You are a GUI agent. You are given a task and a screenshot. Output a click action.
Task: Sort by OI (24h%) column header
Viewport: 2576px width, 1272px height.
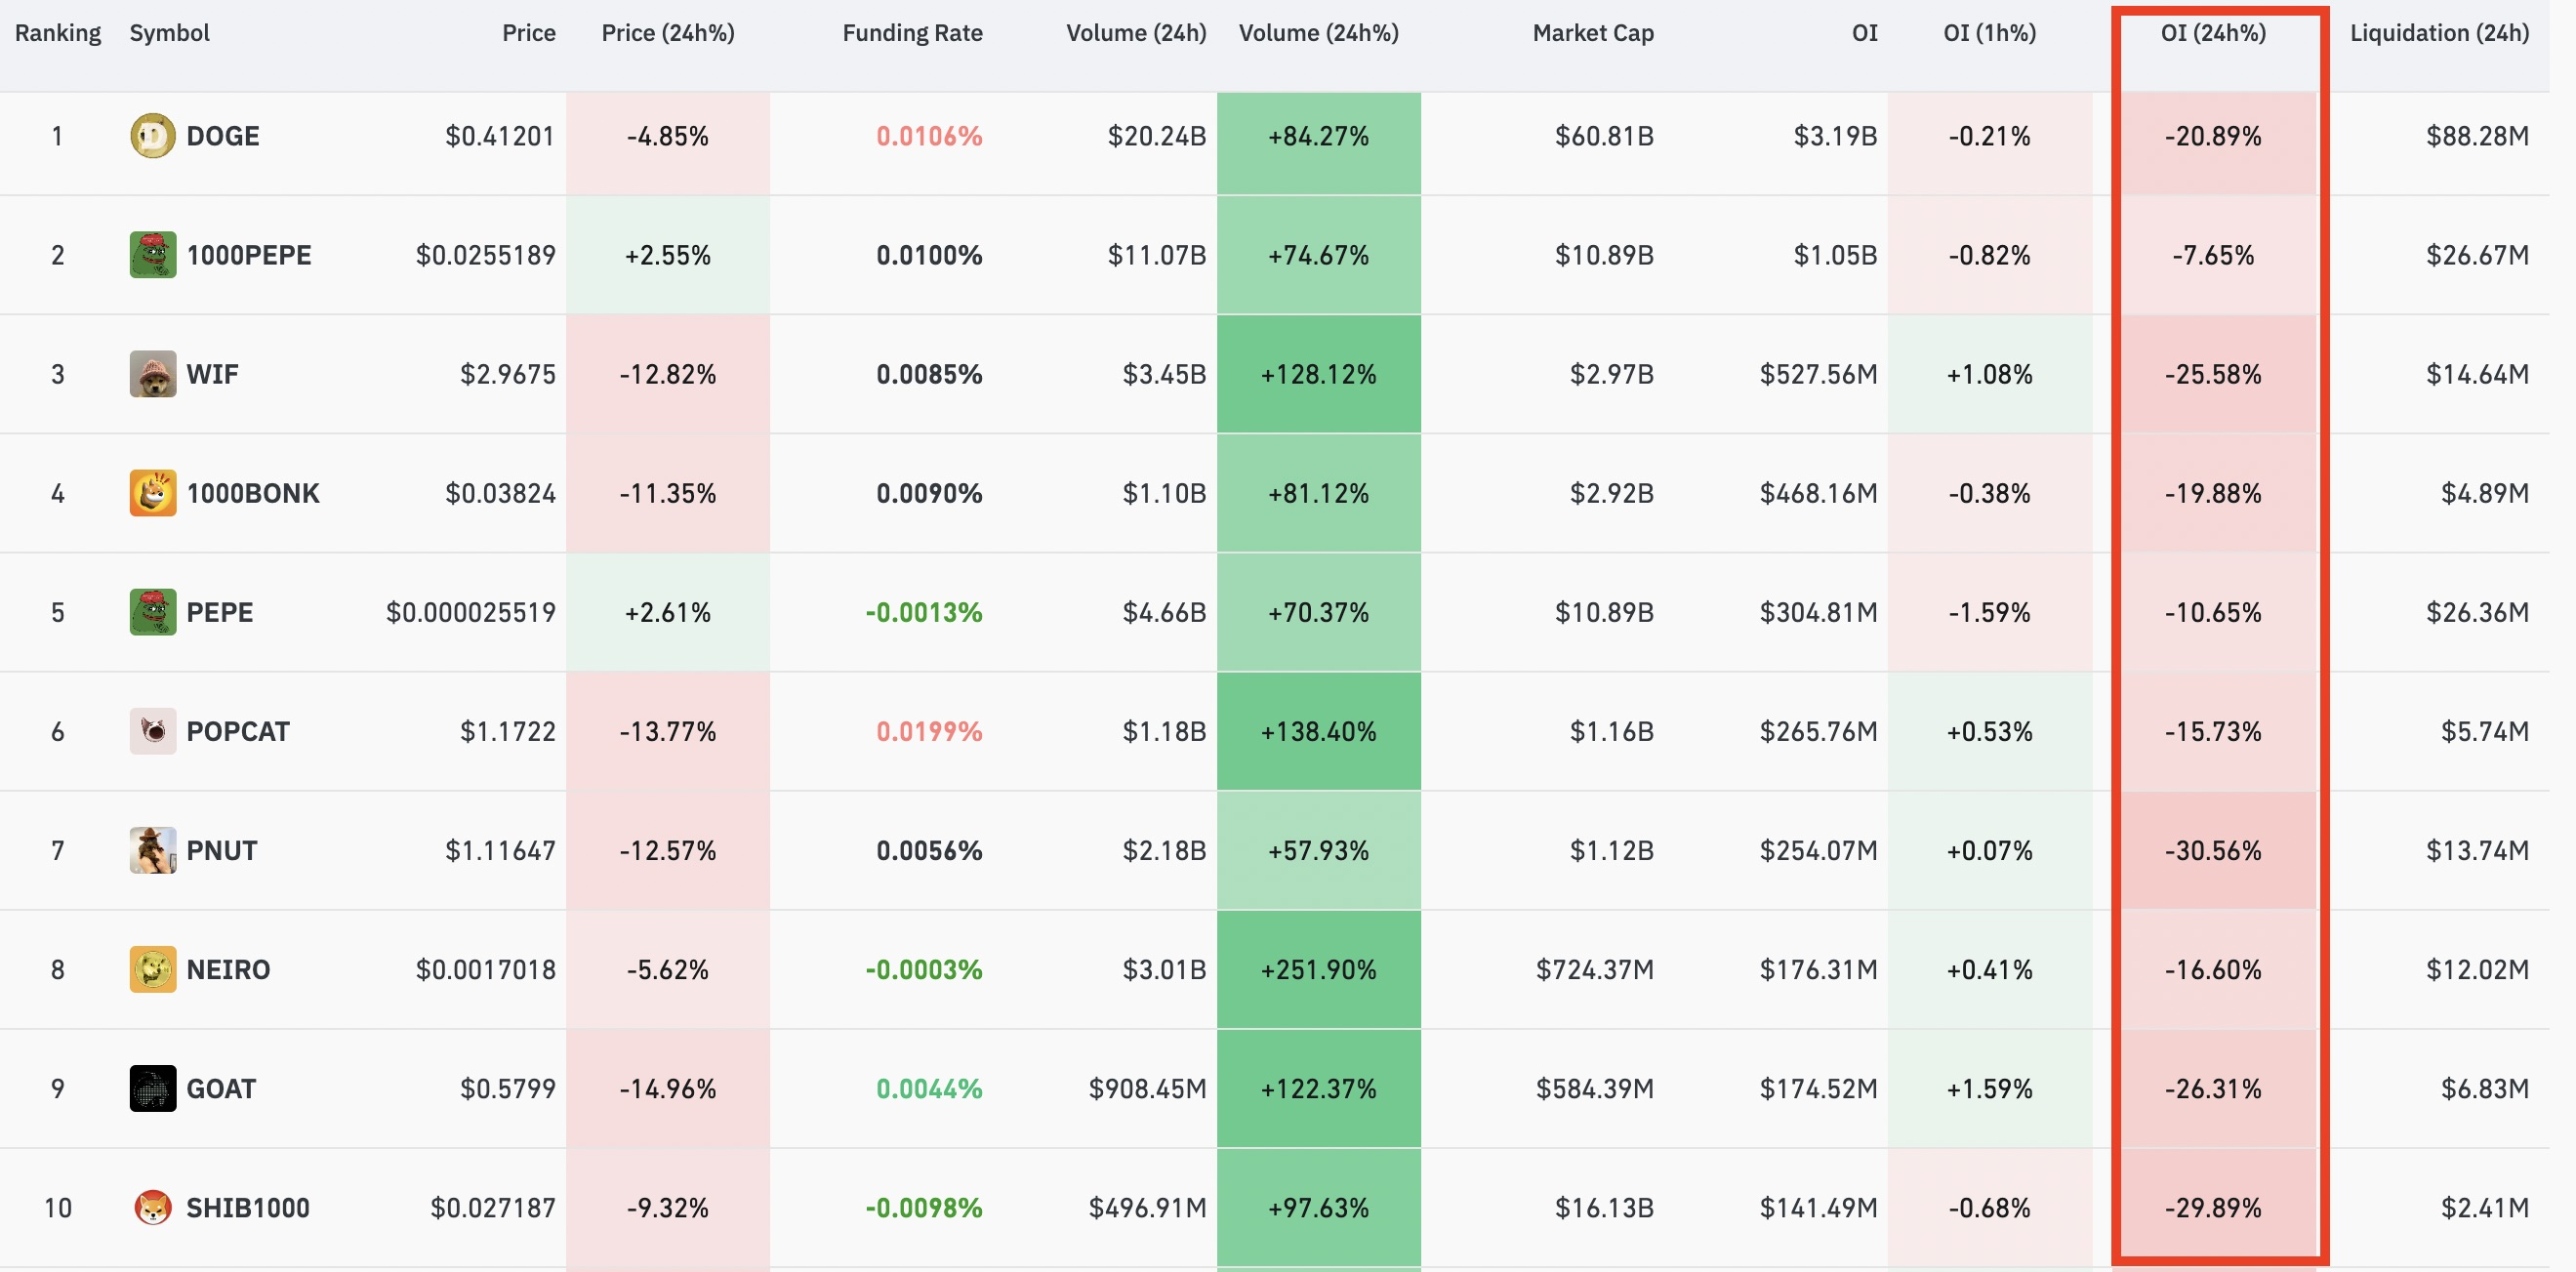click(2212, 33)
